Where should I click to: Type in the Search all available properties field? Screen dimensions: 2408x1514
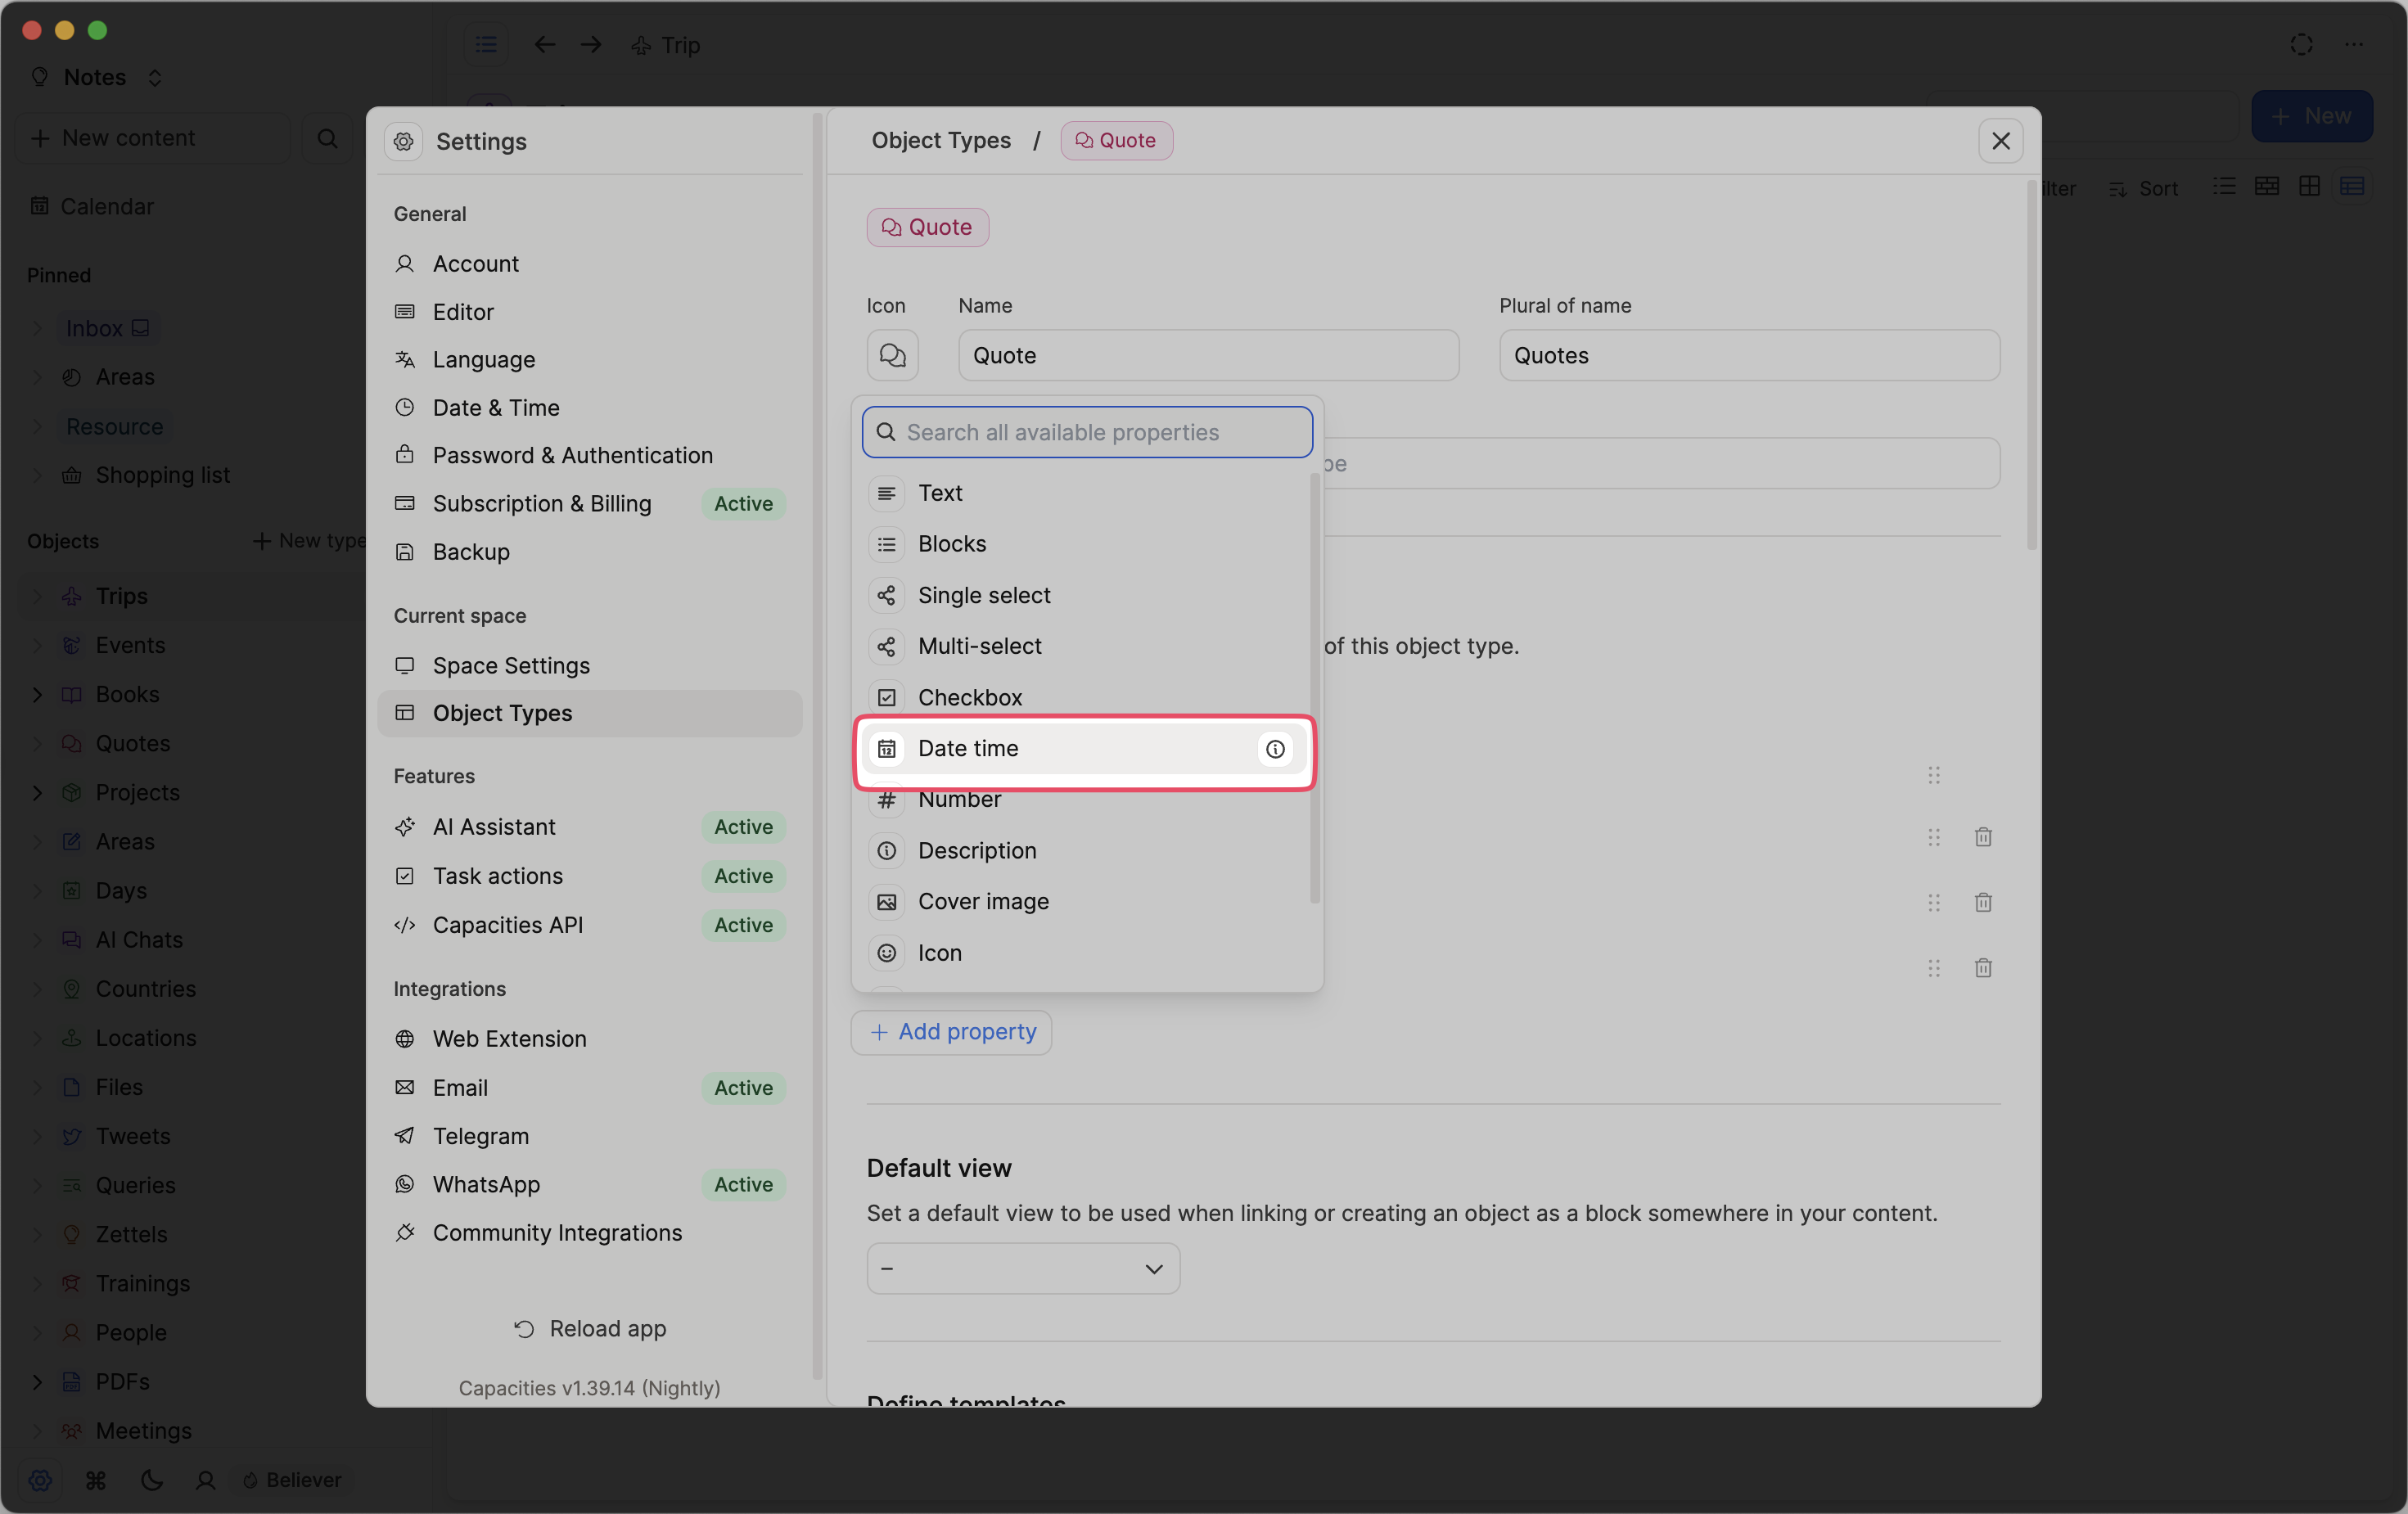point(1086,430)
